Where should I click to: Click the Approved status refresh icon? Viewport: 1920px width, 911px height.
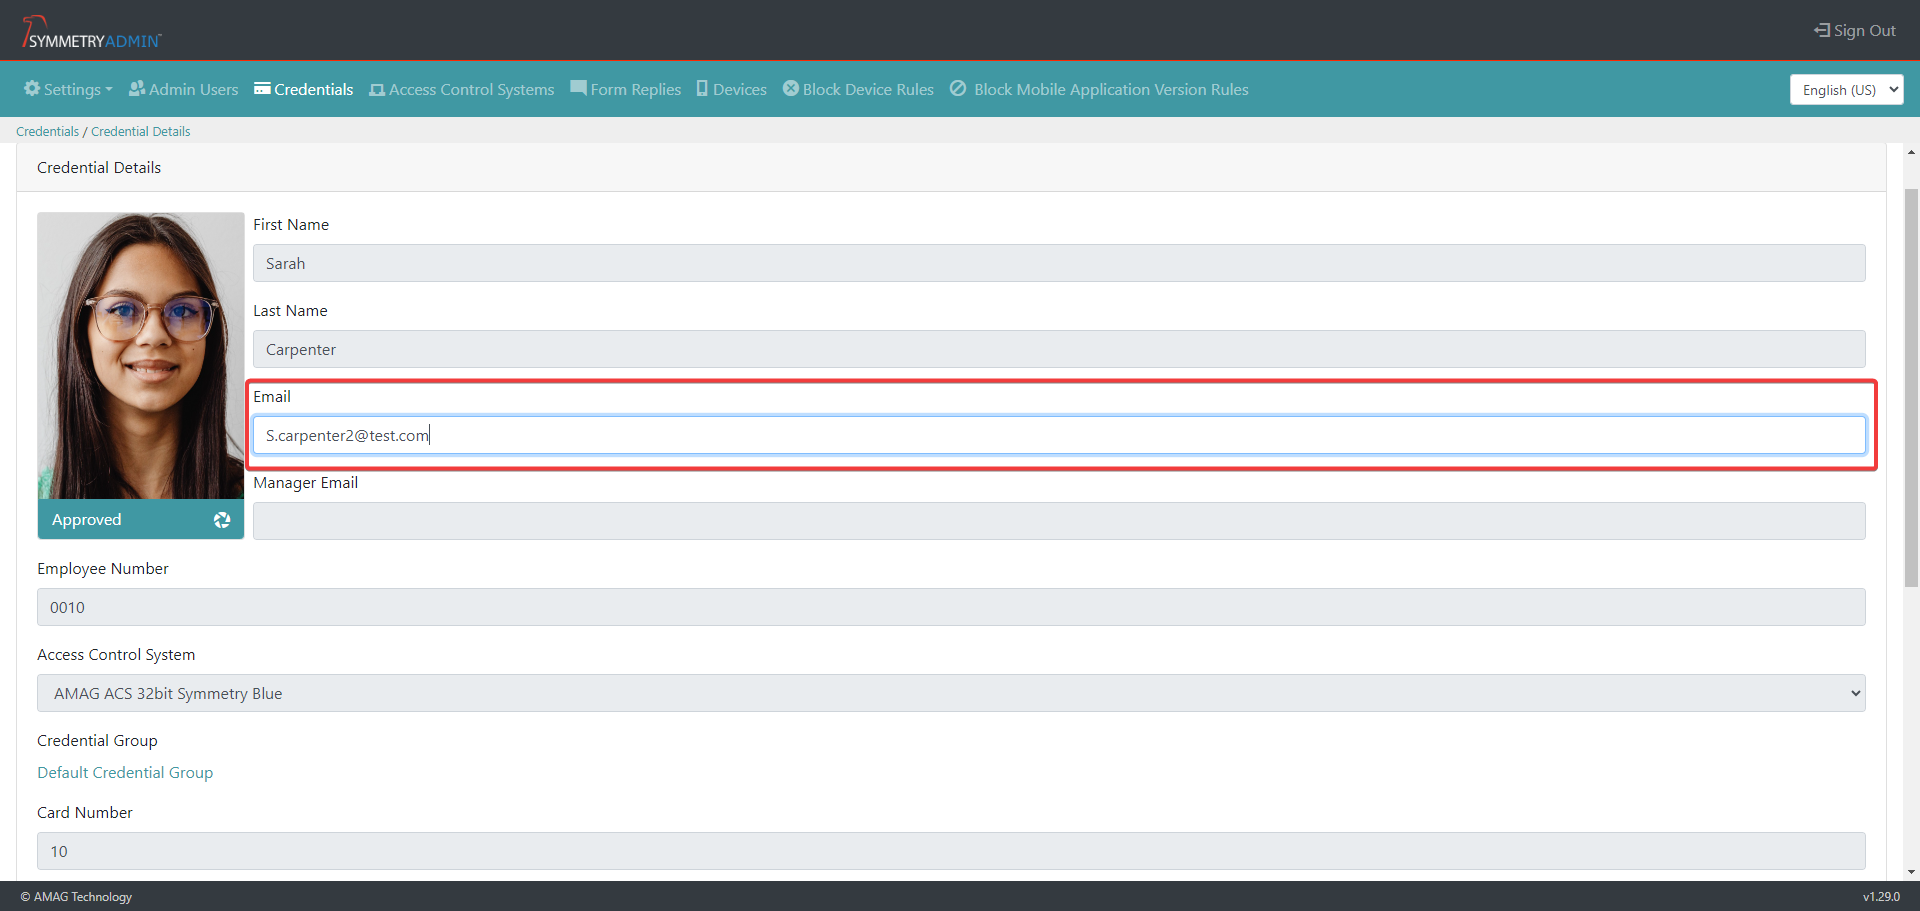click(222, 520)
